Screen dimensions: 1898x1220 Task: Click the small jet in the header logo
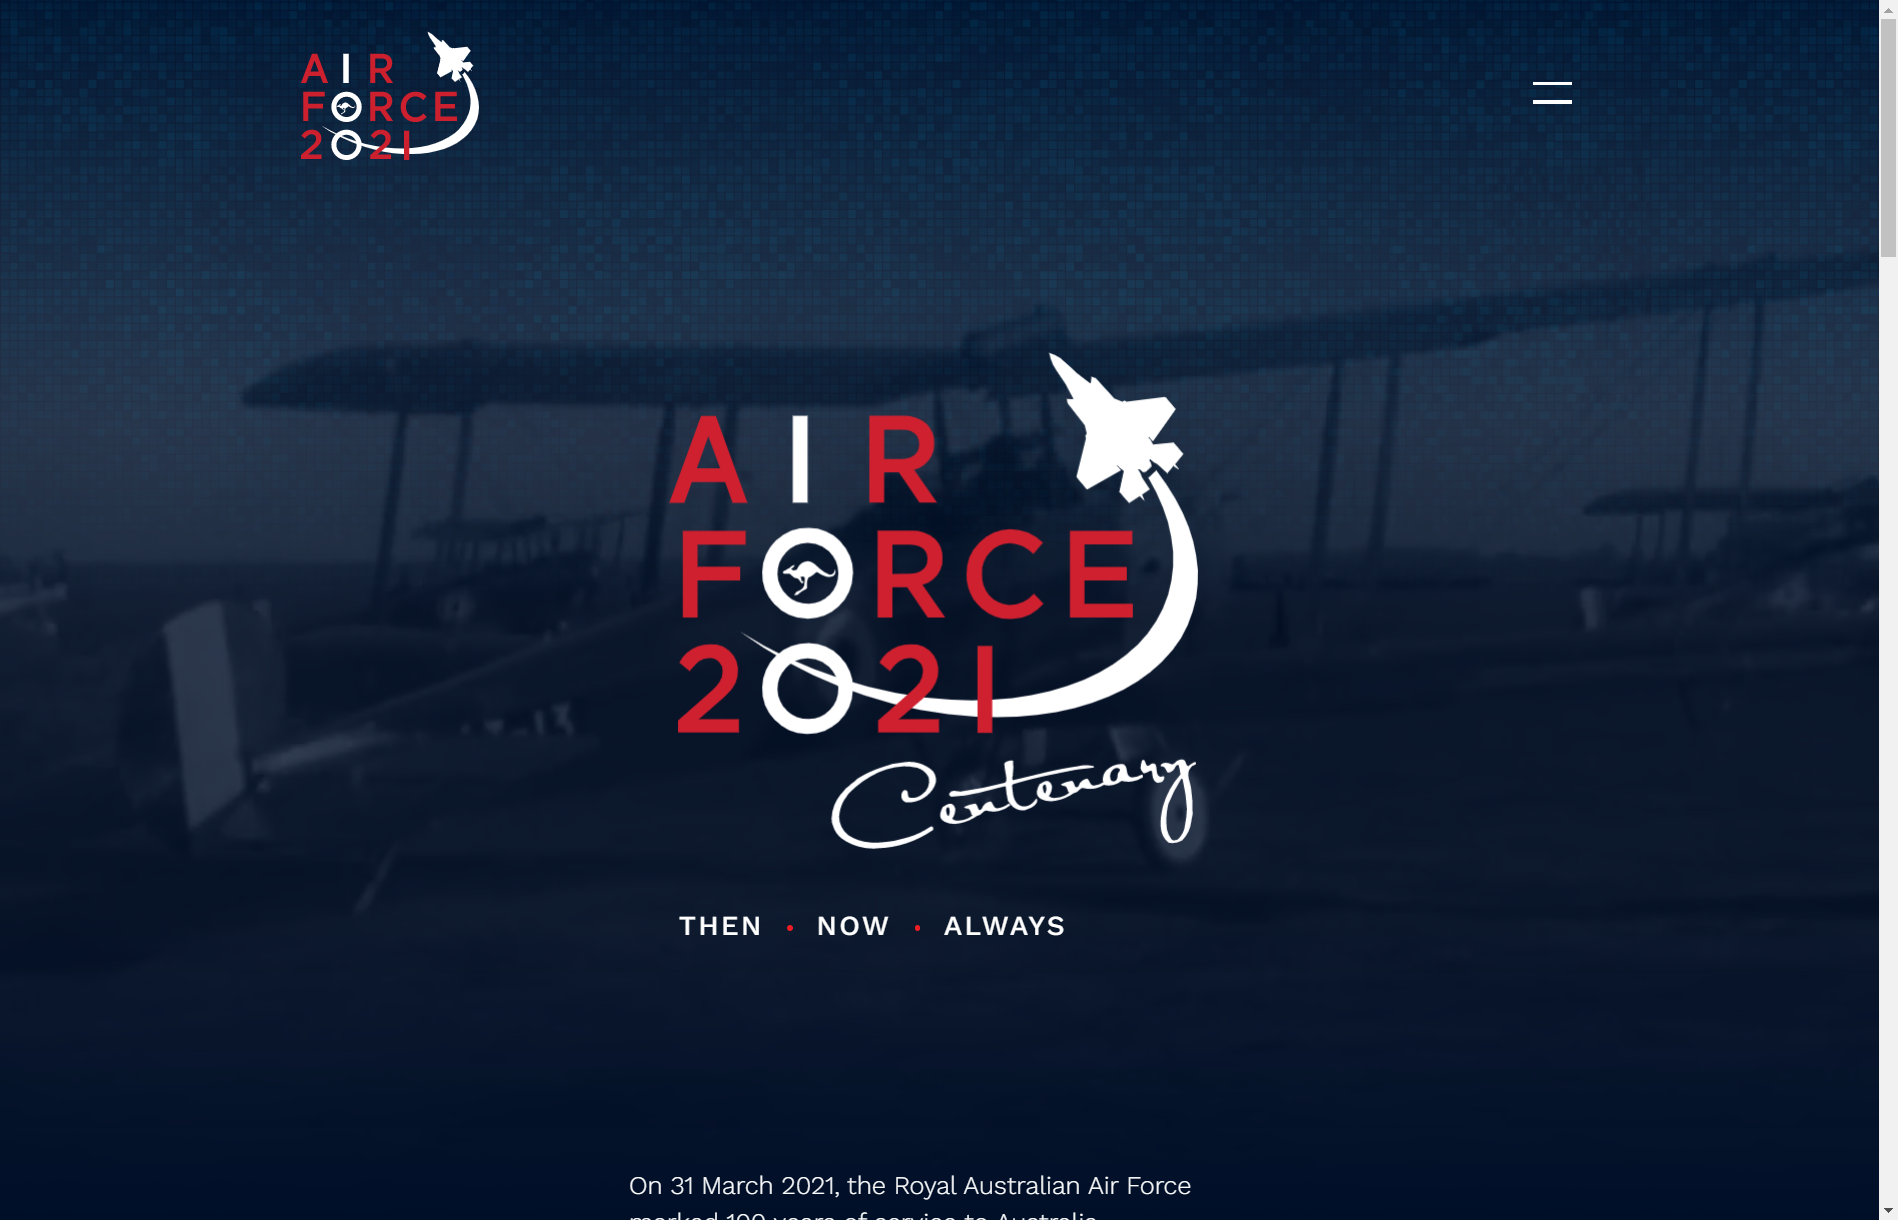450,56
